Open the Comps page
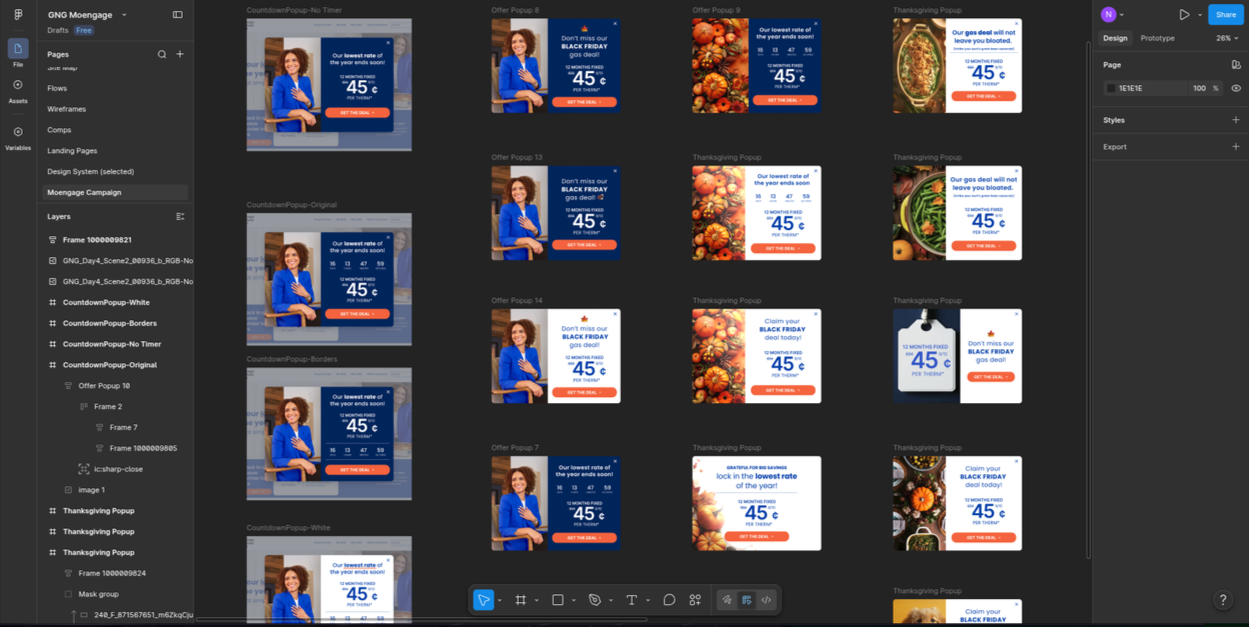The width and height of the screenshot is (1249, 627). [x=59, y=130]
